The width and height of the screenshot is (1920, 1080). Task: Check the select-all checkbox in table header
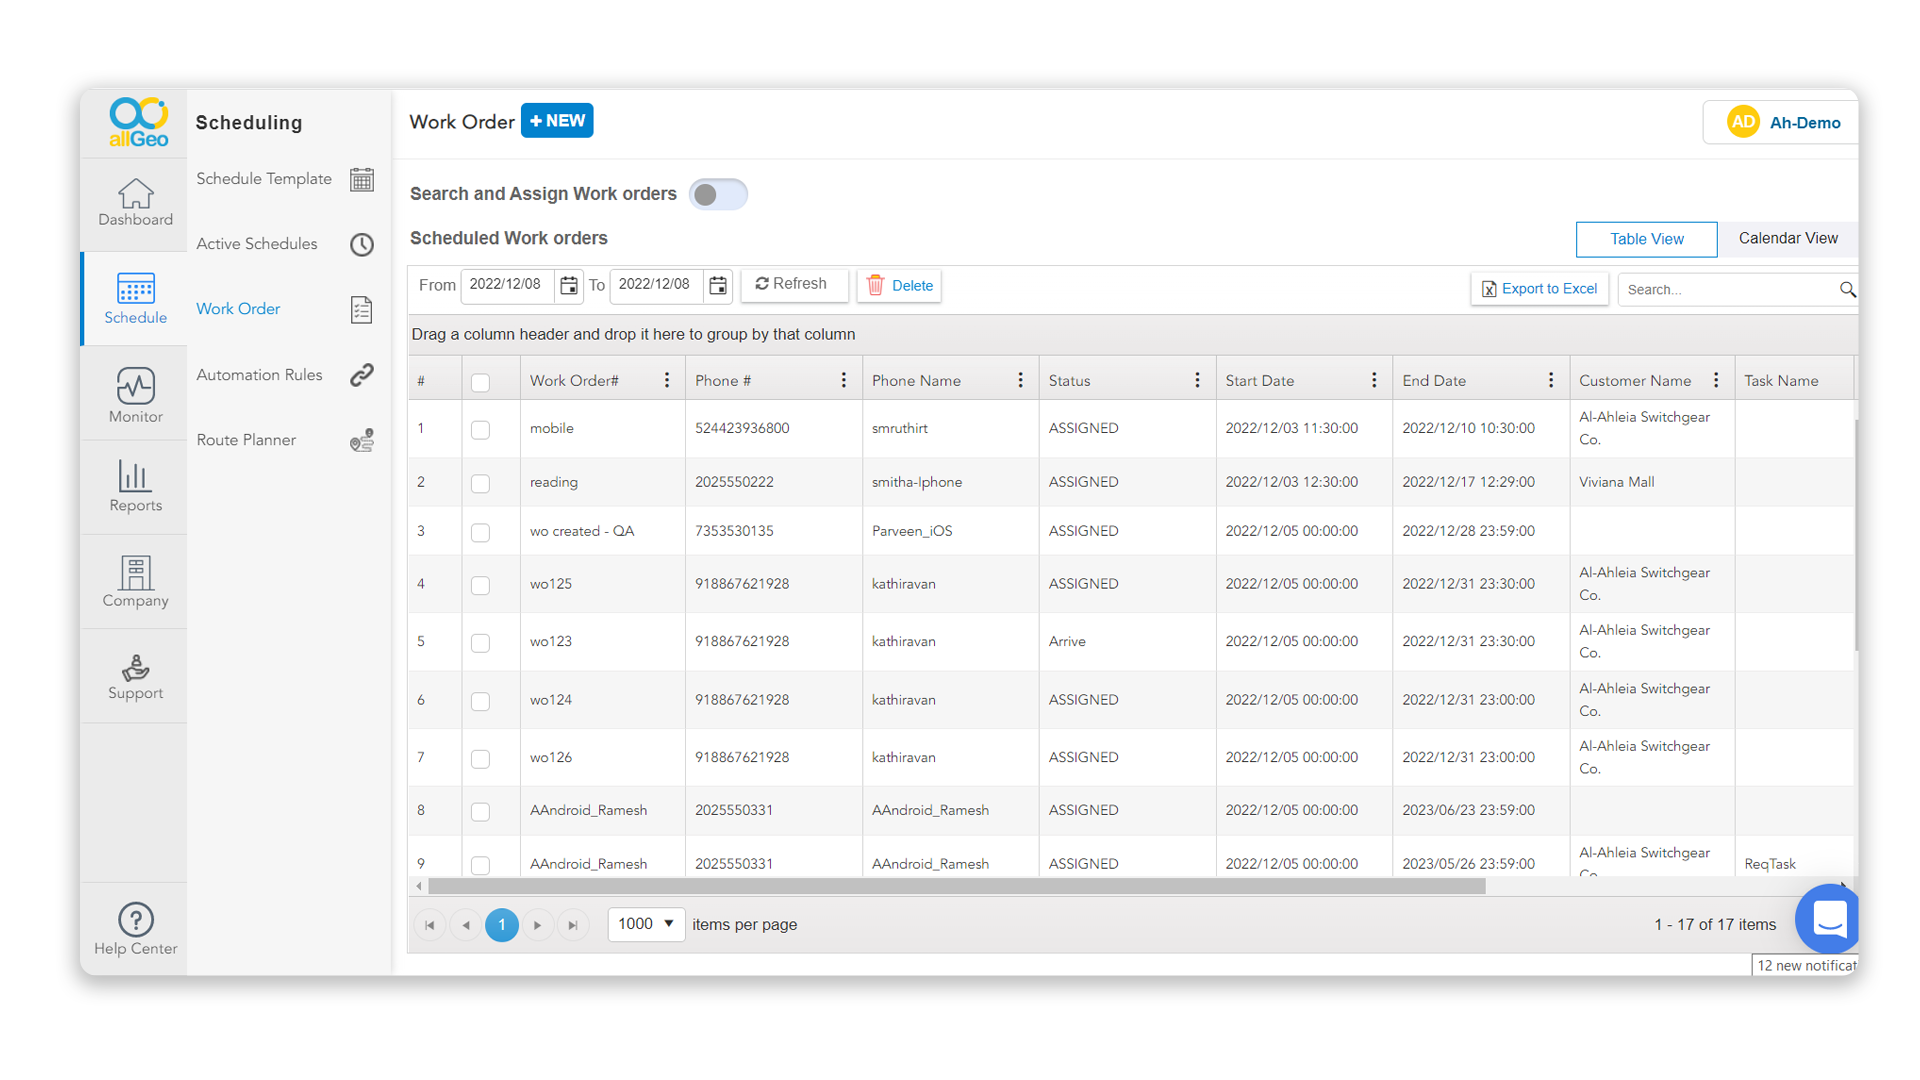[x=481, y=382]
